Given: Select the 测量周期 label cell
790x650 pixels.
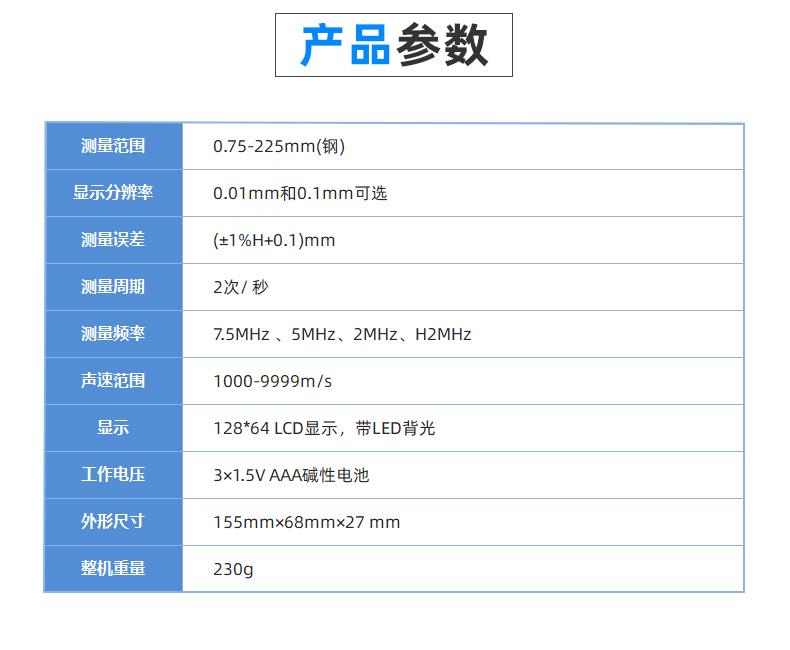Looking at the screenshot, I should coord(113,287).
